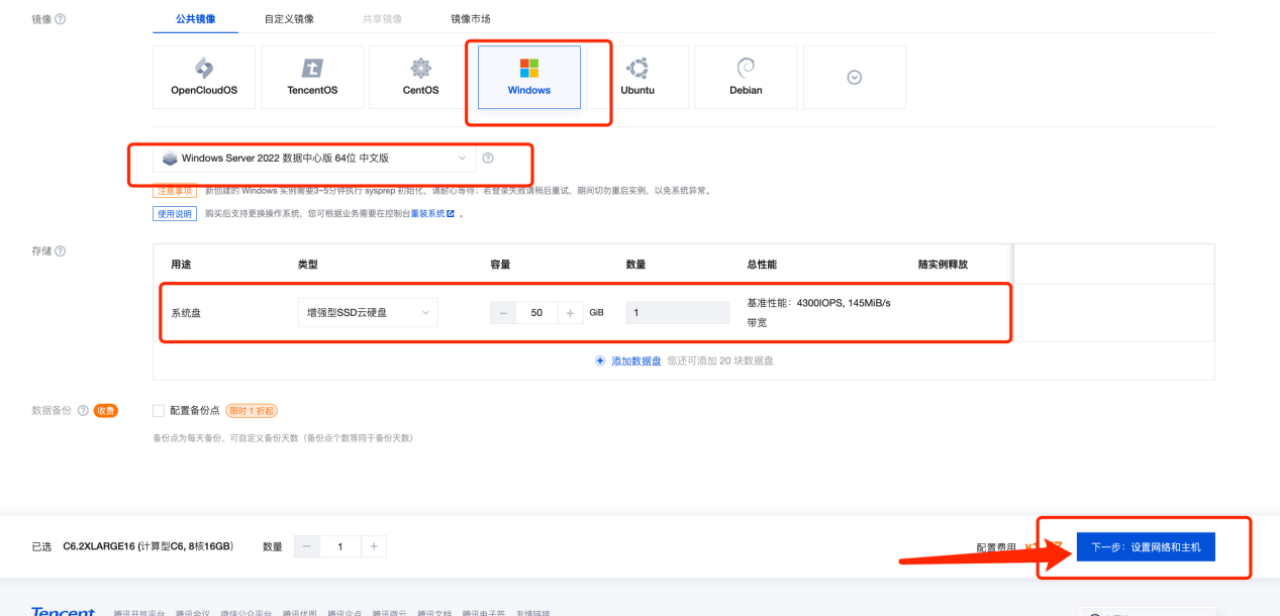Click 下一步：设置网络和主机 button
Screen dimensions: 1280x616
(1146, 547)
